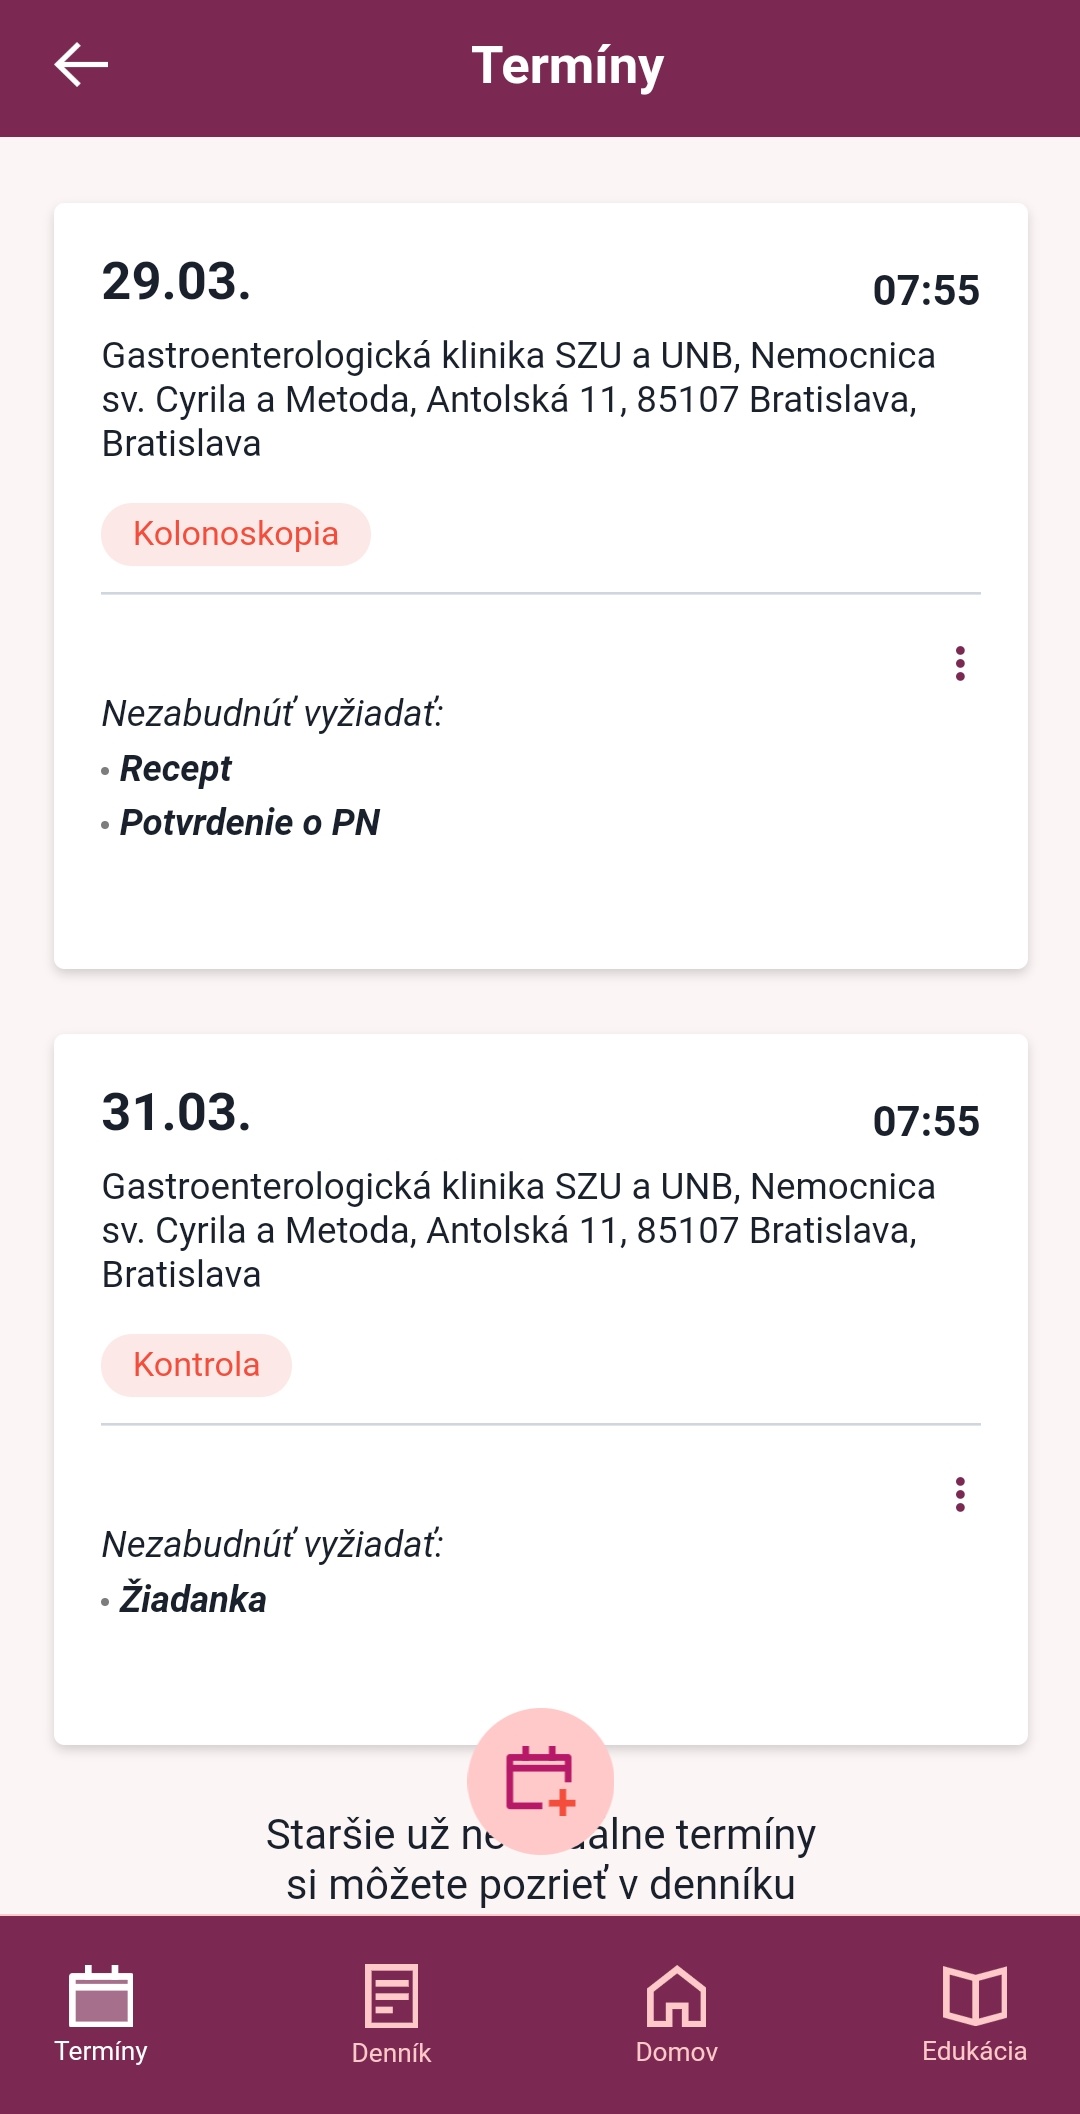The width and height of the screenshot is (1080, 2114).
Task: Open the Edukácia book icon
Action: (974, 1996)
